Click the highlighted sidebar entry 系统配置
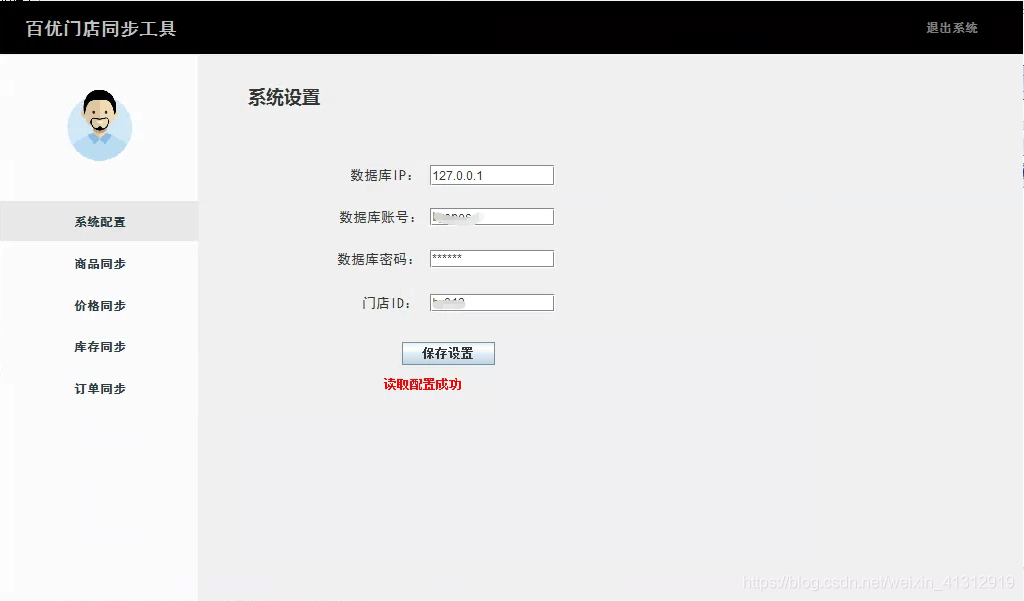 [x=99, y=221]
